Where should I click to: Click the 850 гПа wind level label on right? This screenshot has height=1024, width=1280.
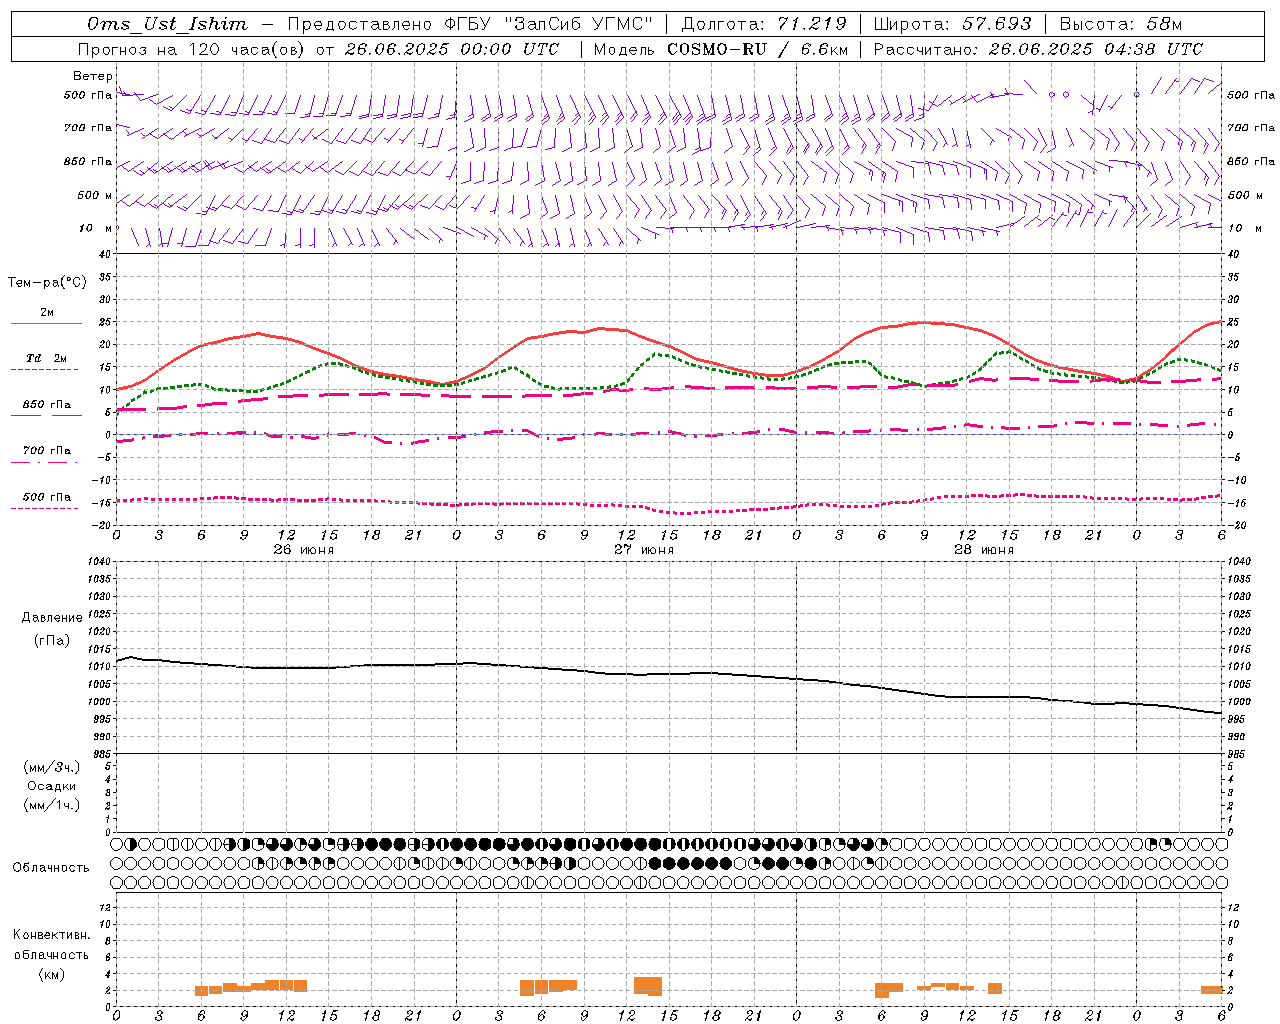(x=1251, y=162)
